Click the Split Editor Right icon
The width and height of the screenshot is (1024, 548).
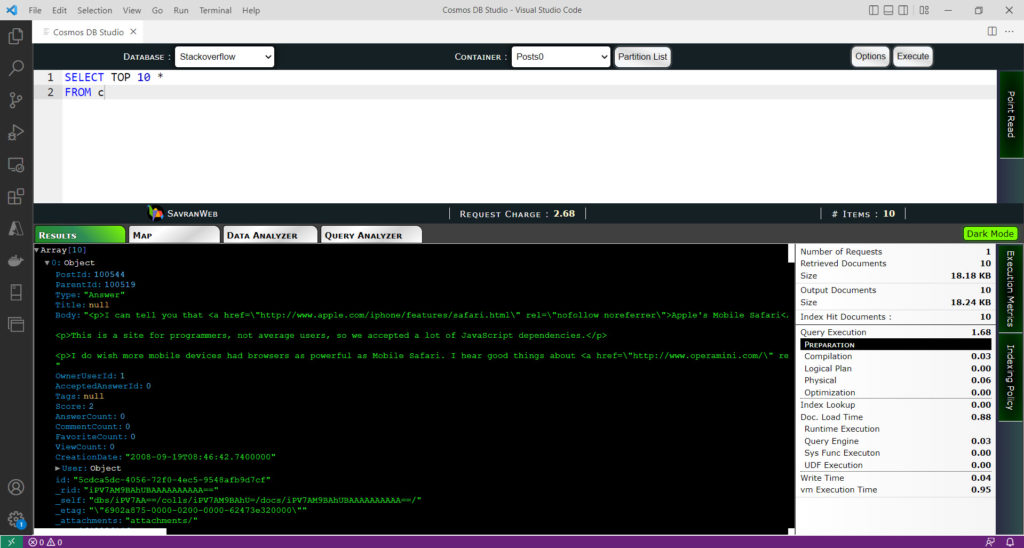coord(992,32)
